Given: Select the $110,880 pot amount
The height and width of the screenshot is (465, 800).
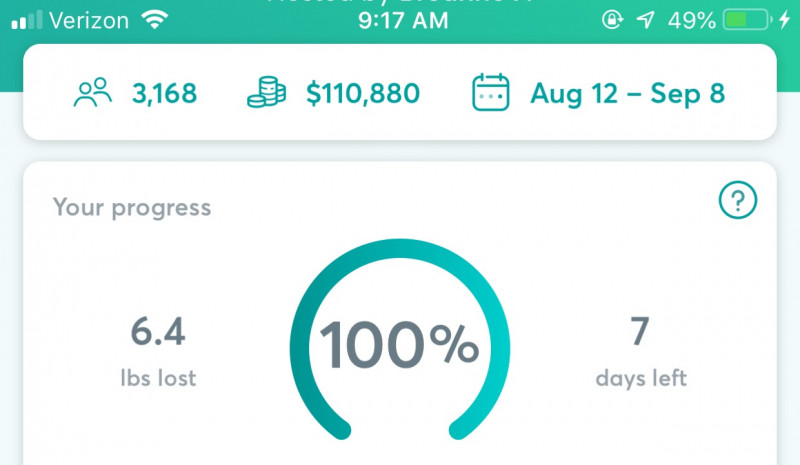Looking at the screenshot, I should tap(363, 93).
